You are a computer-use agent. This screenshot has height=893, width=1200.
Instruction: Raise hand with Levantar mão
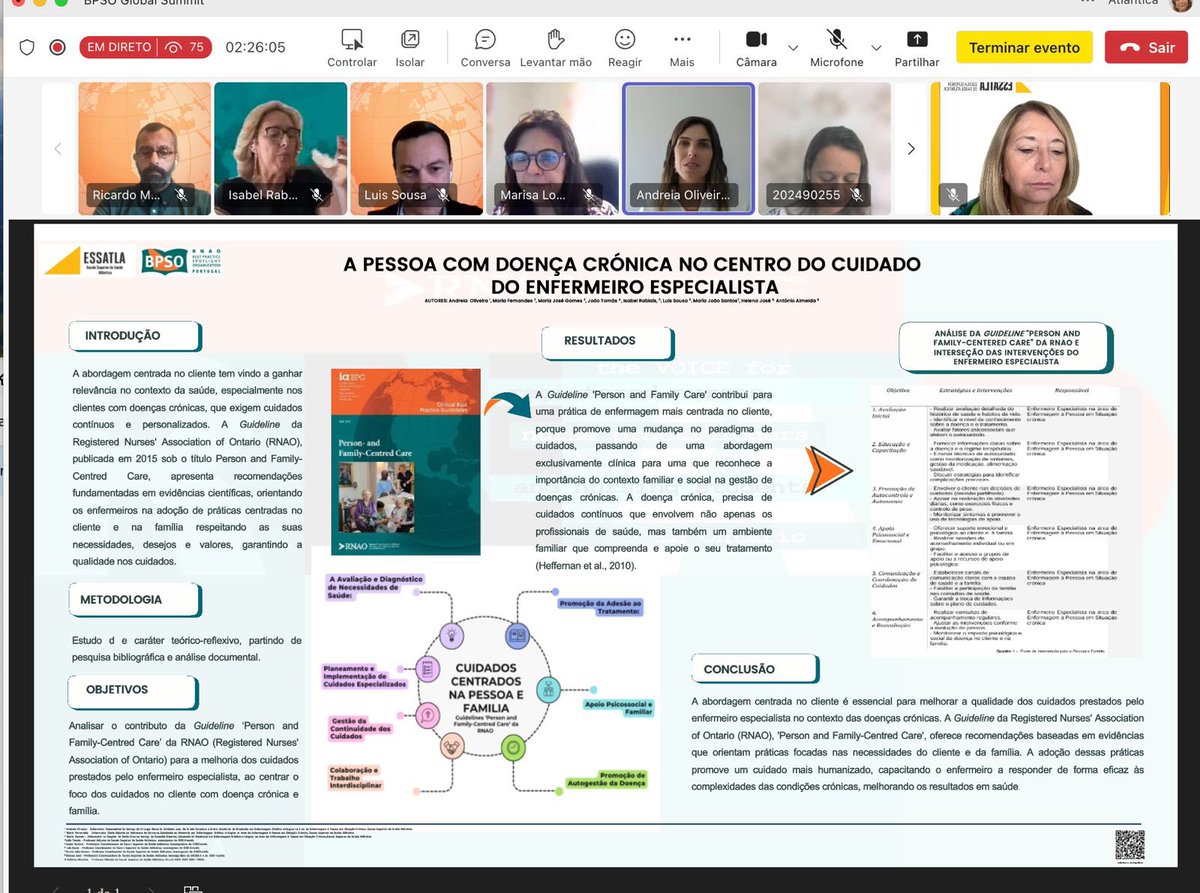click(x=556, y=48)
